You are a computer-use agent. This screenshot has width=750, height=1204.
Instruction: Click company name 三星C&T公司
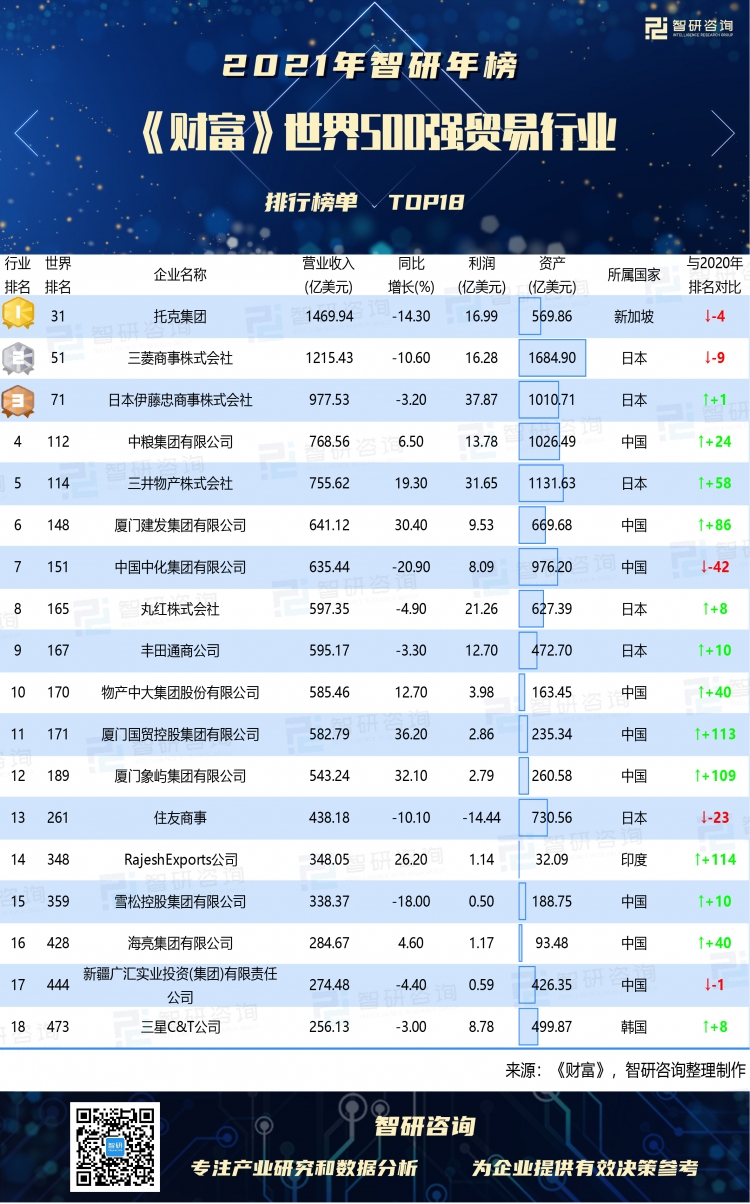[x=180, y=1027]
